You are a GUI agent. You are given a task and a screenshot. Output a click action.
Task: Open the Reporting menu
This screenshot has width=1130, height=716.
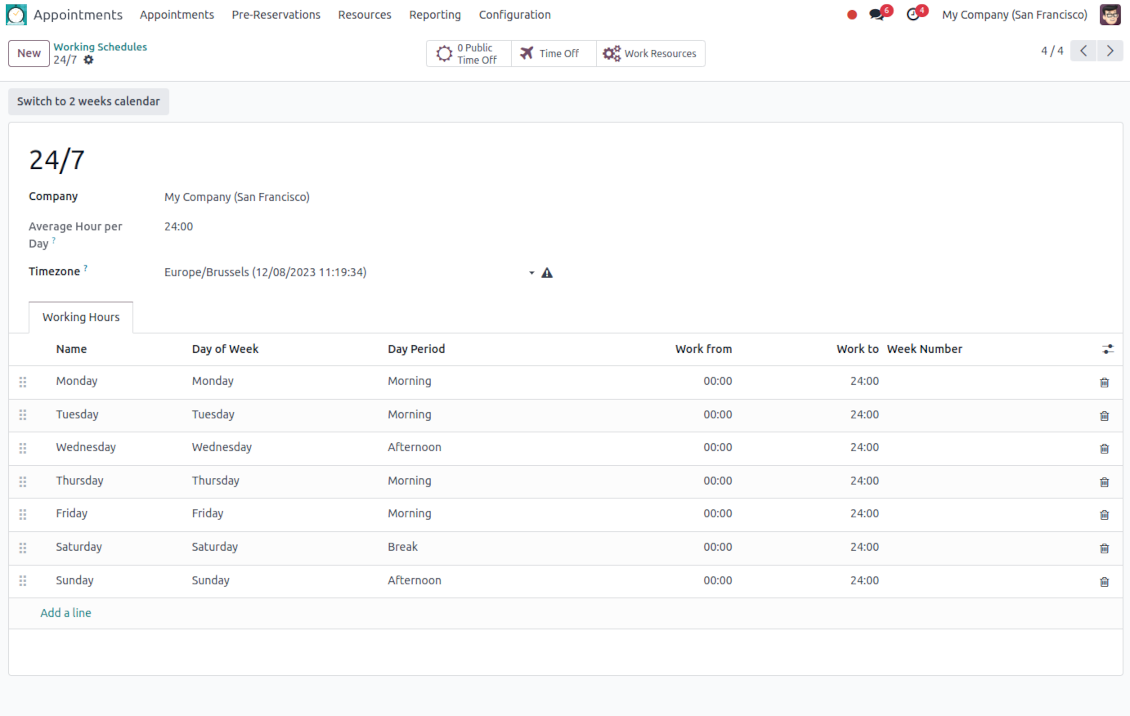pyautogui.click(x=435, y=15)
